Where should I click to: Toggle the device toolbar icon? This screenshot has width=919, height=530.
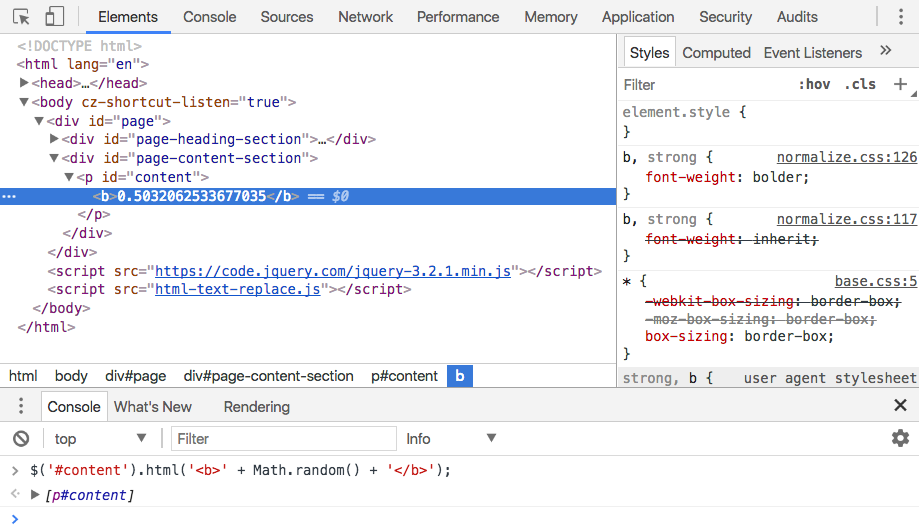[x=54, y=17]
